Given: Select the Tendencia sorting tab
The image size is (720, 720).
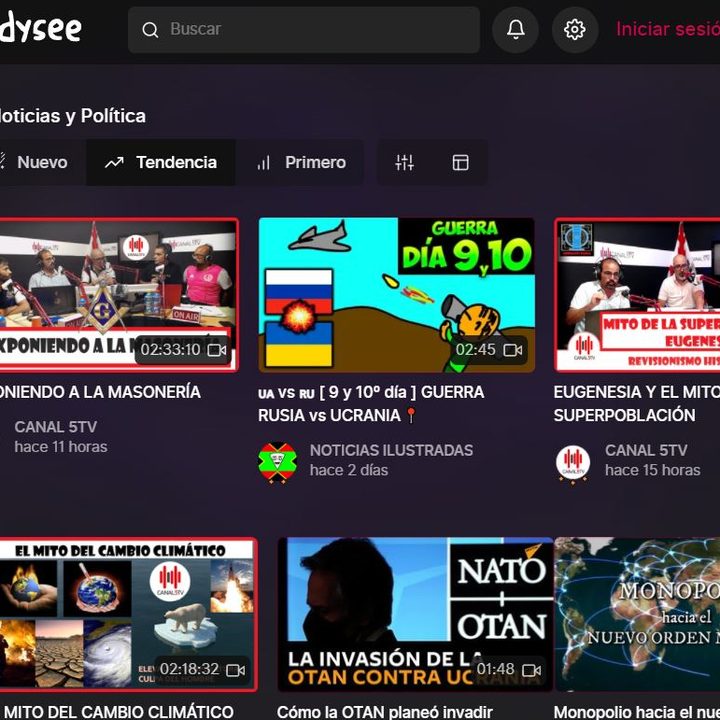Looking at the screenshot, I should point(161,162).
